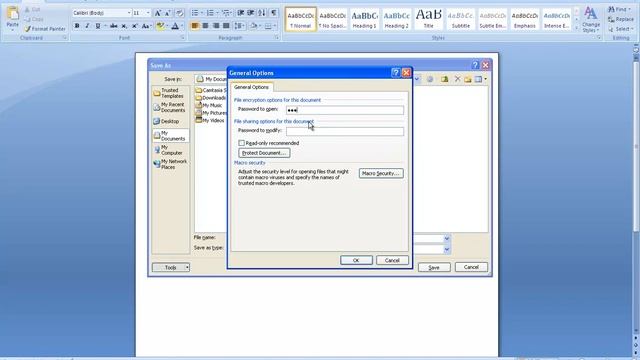Click the Delete icon in Save As toolbar
The height and width of the screenshot is (360, 640).
(457, 79)
